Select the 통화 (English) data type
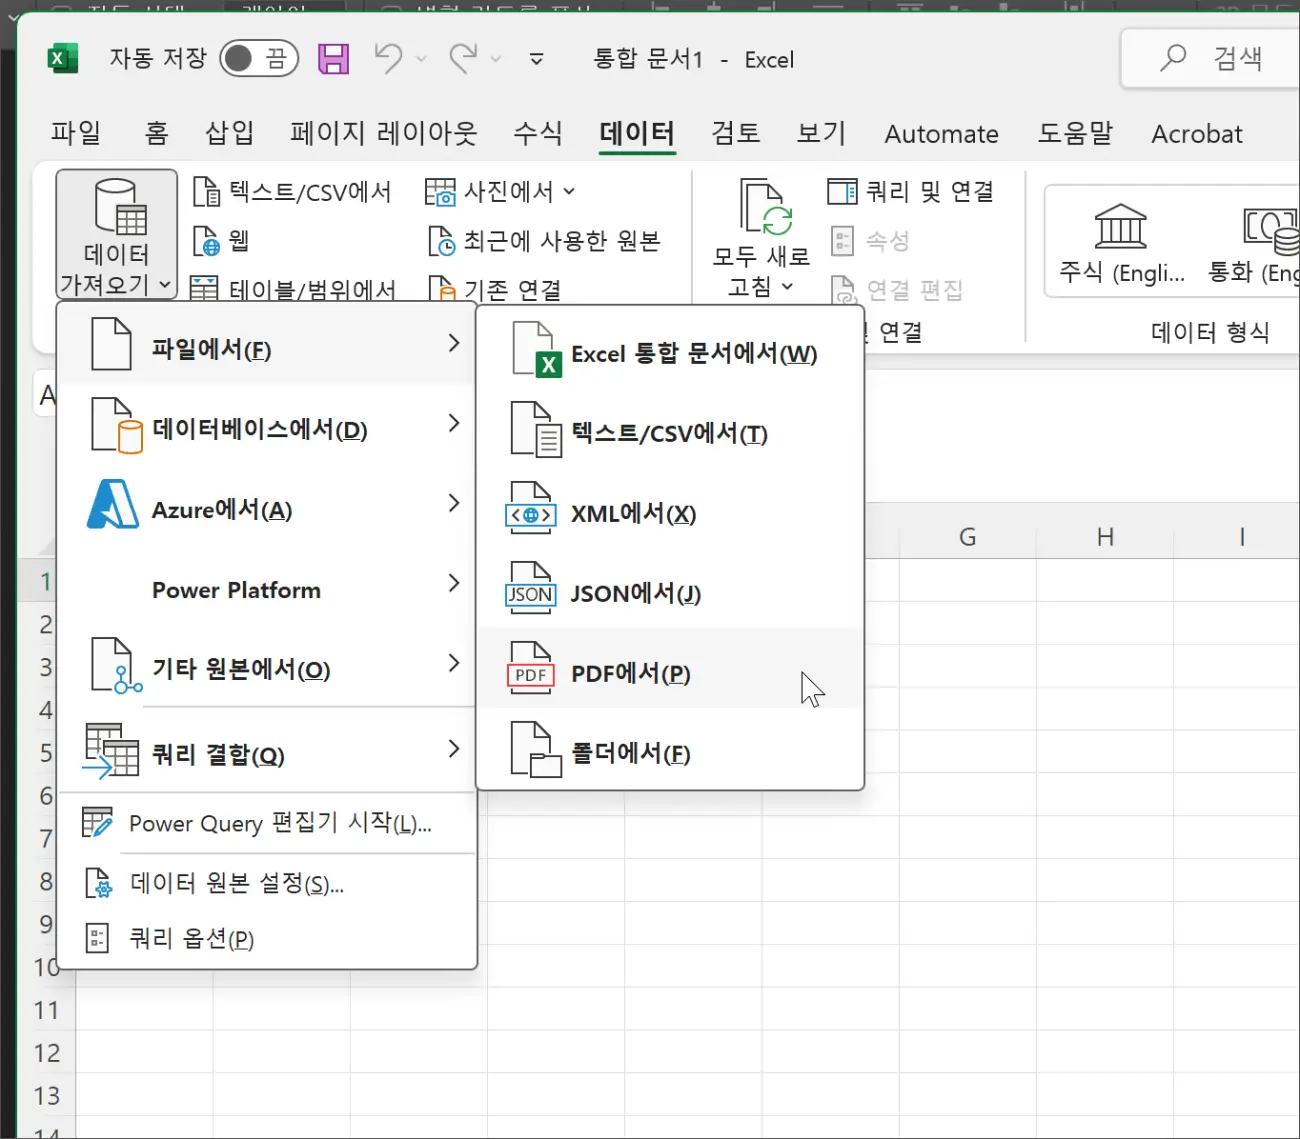 coord(1255,243)
